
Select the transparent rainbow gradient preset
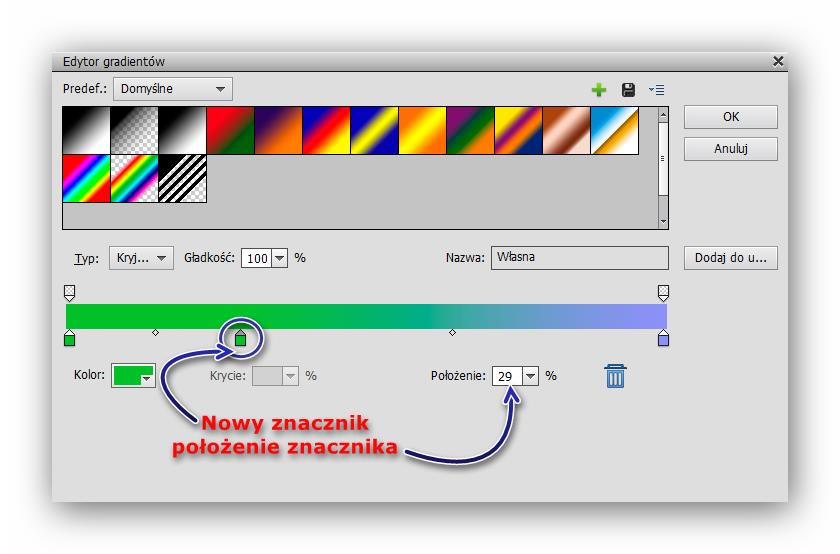click(134, 178)
